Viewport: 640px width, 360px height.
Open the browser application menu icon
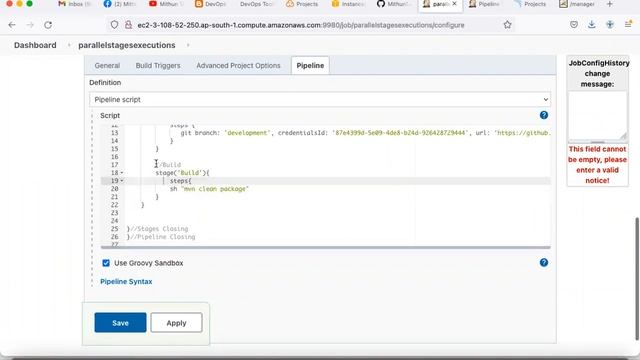(x=628, y=24)
